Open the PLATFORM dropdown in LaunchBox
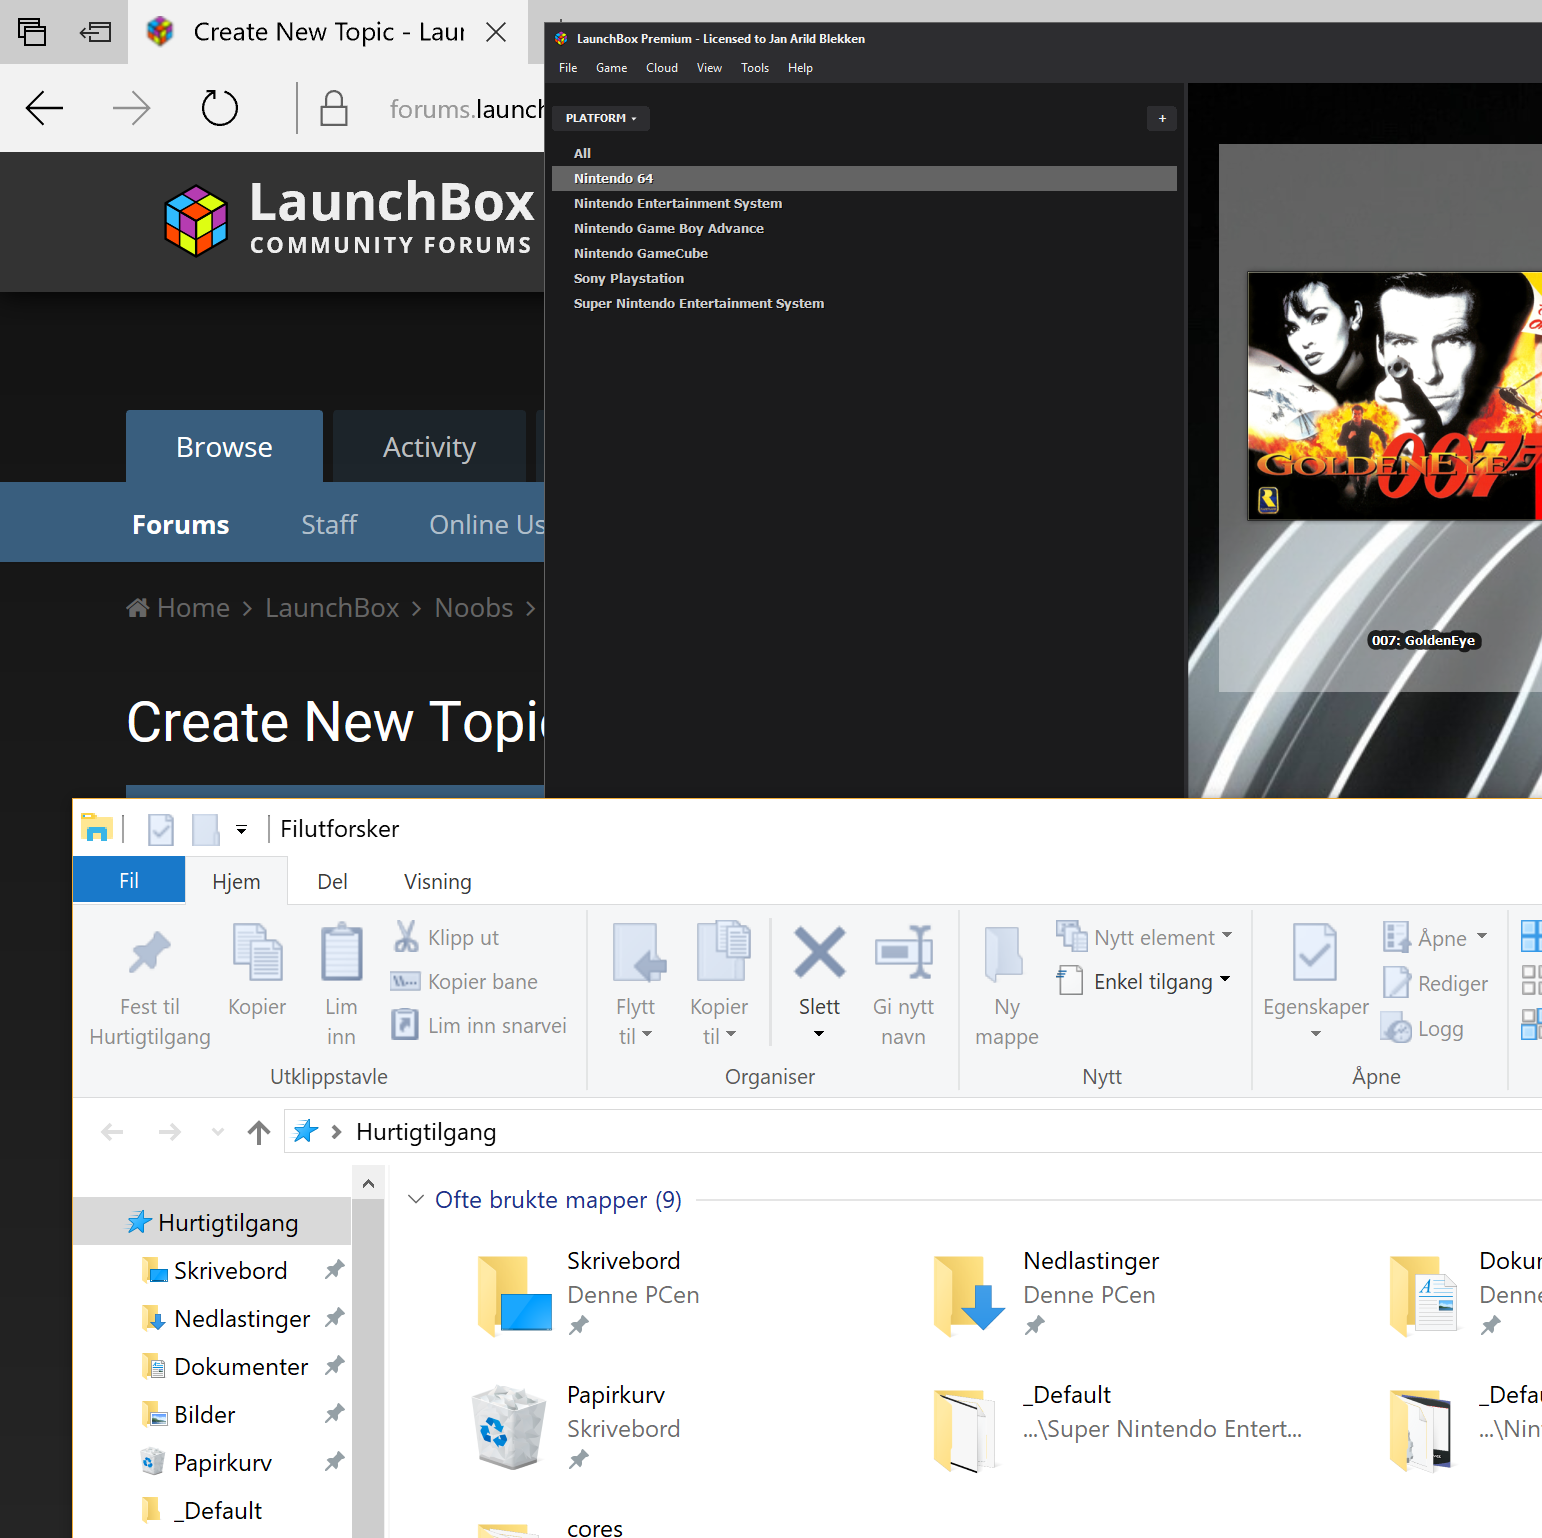Viewport: 1542px width, 1538px height. click(x=601, y=118)
